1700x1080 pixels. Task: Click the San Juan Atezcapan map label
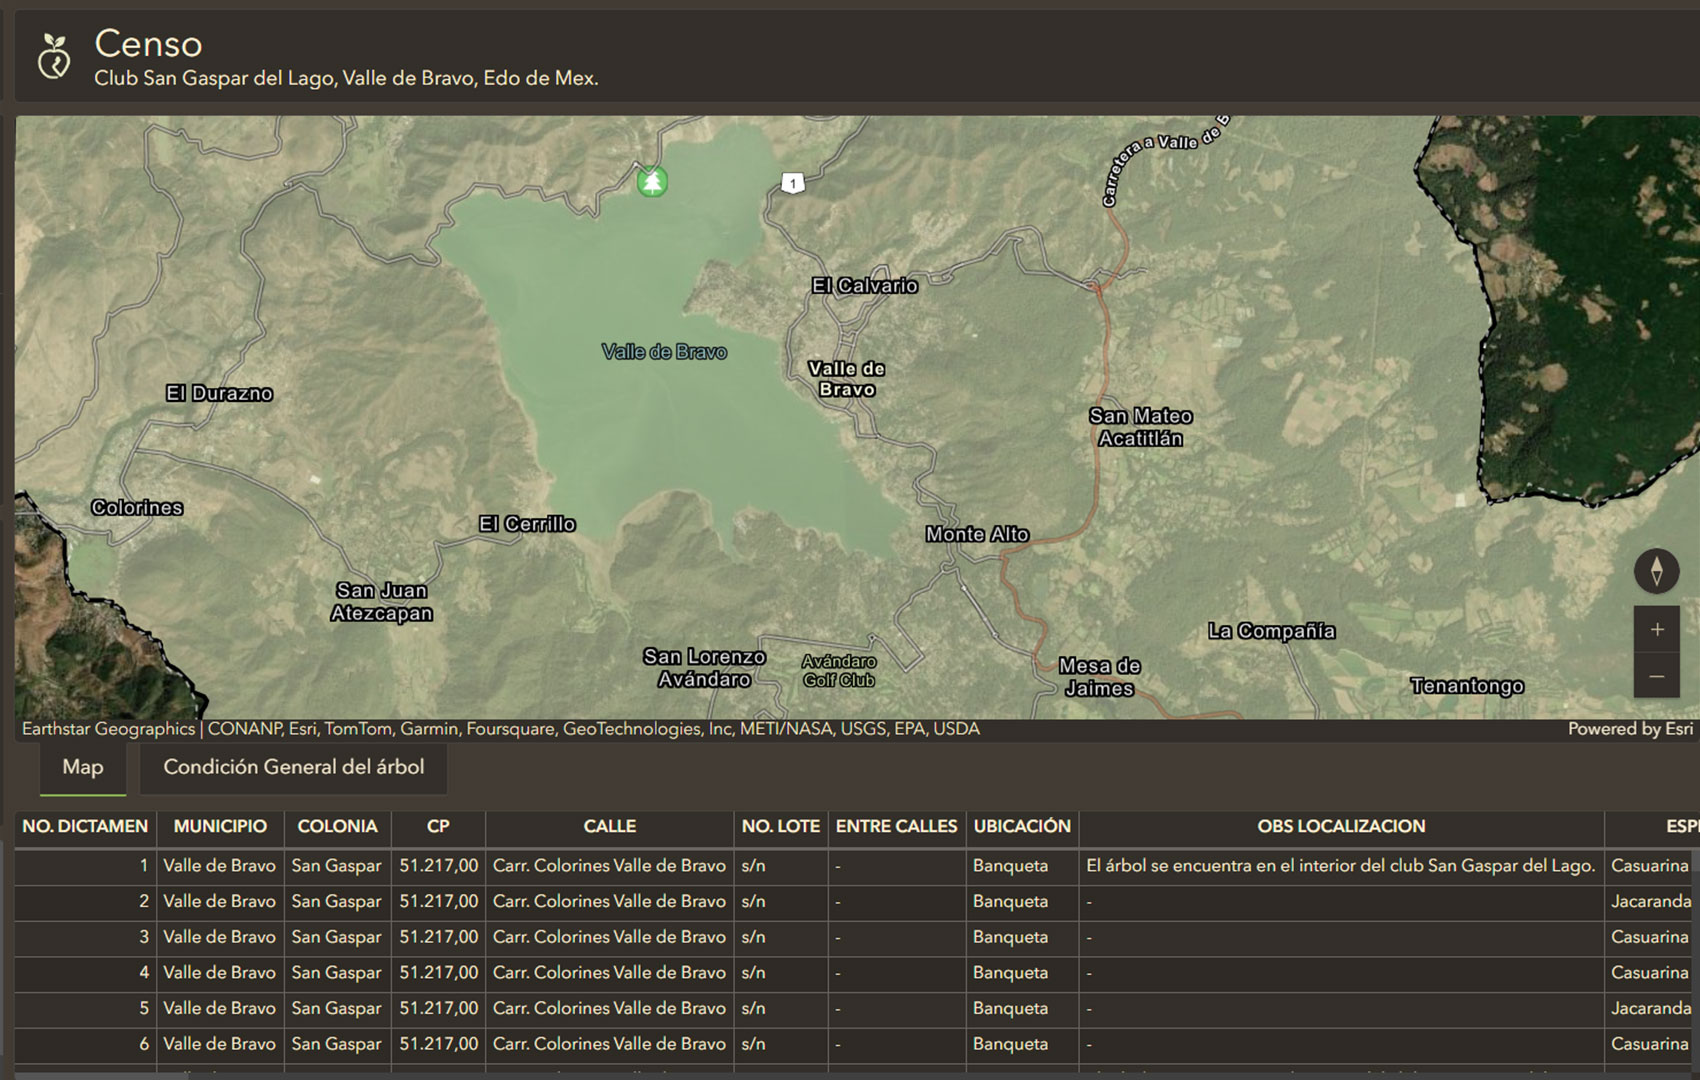(382, 602)
